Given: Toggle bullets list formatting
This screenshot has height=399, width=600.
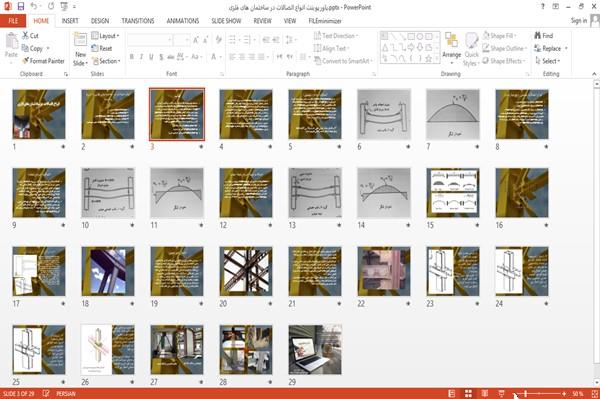Looking at the screenshot, I should click(x=232, y=40).
